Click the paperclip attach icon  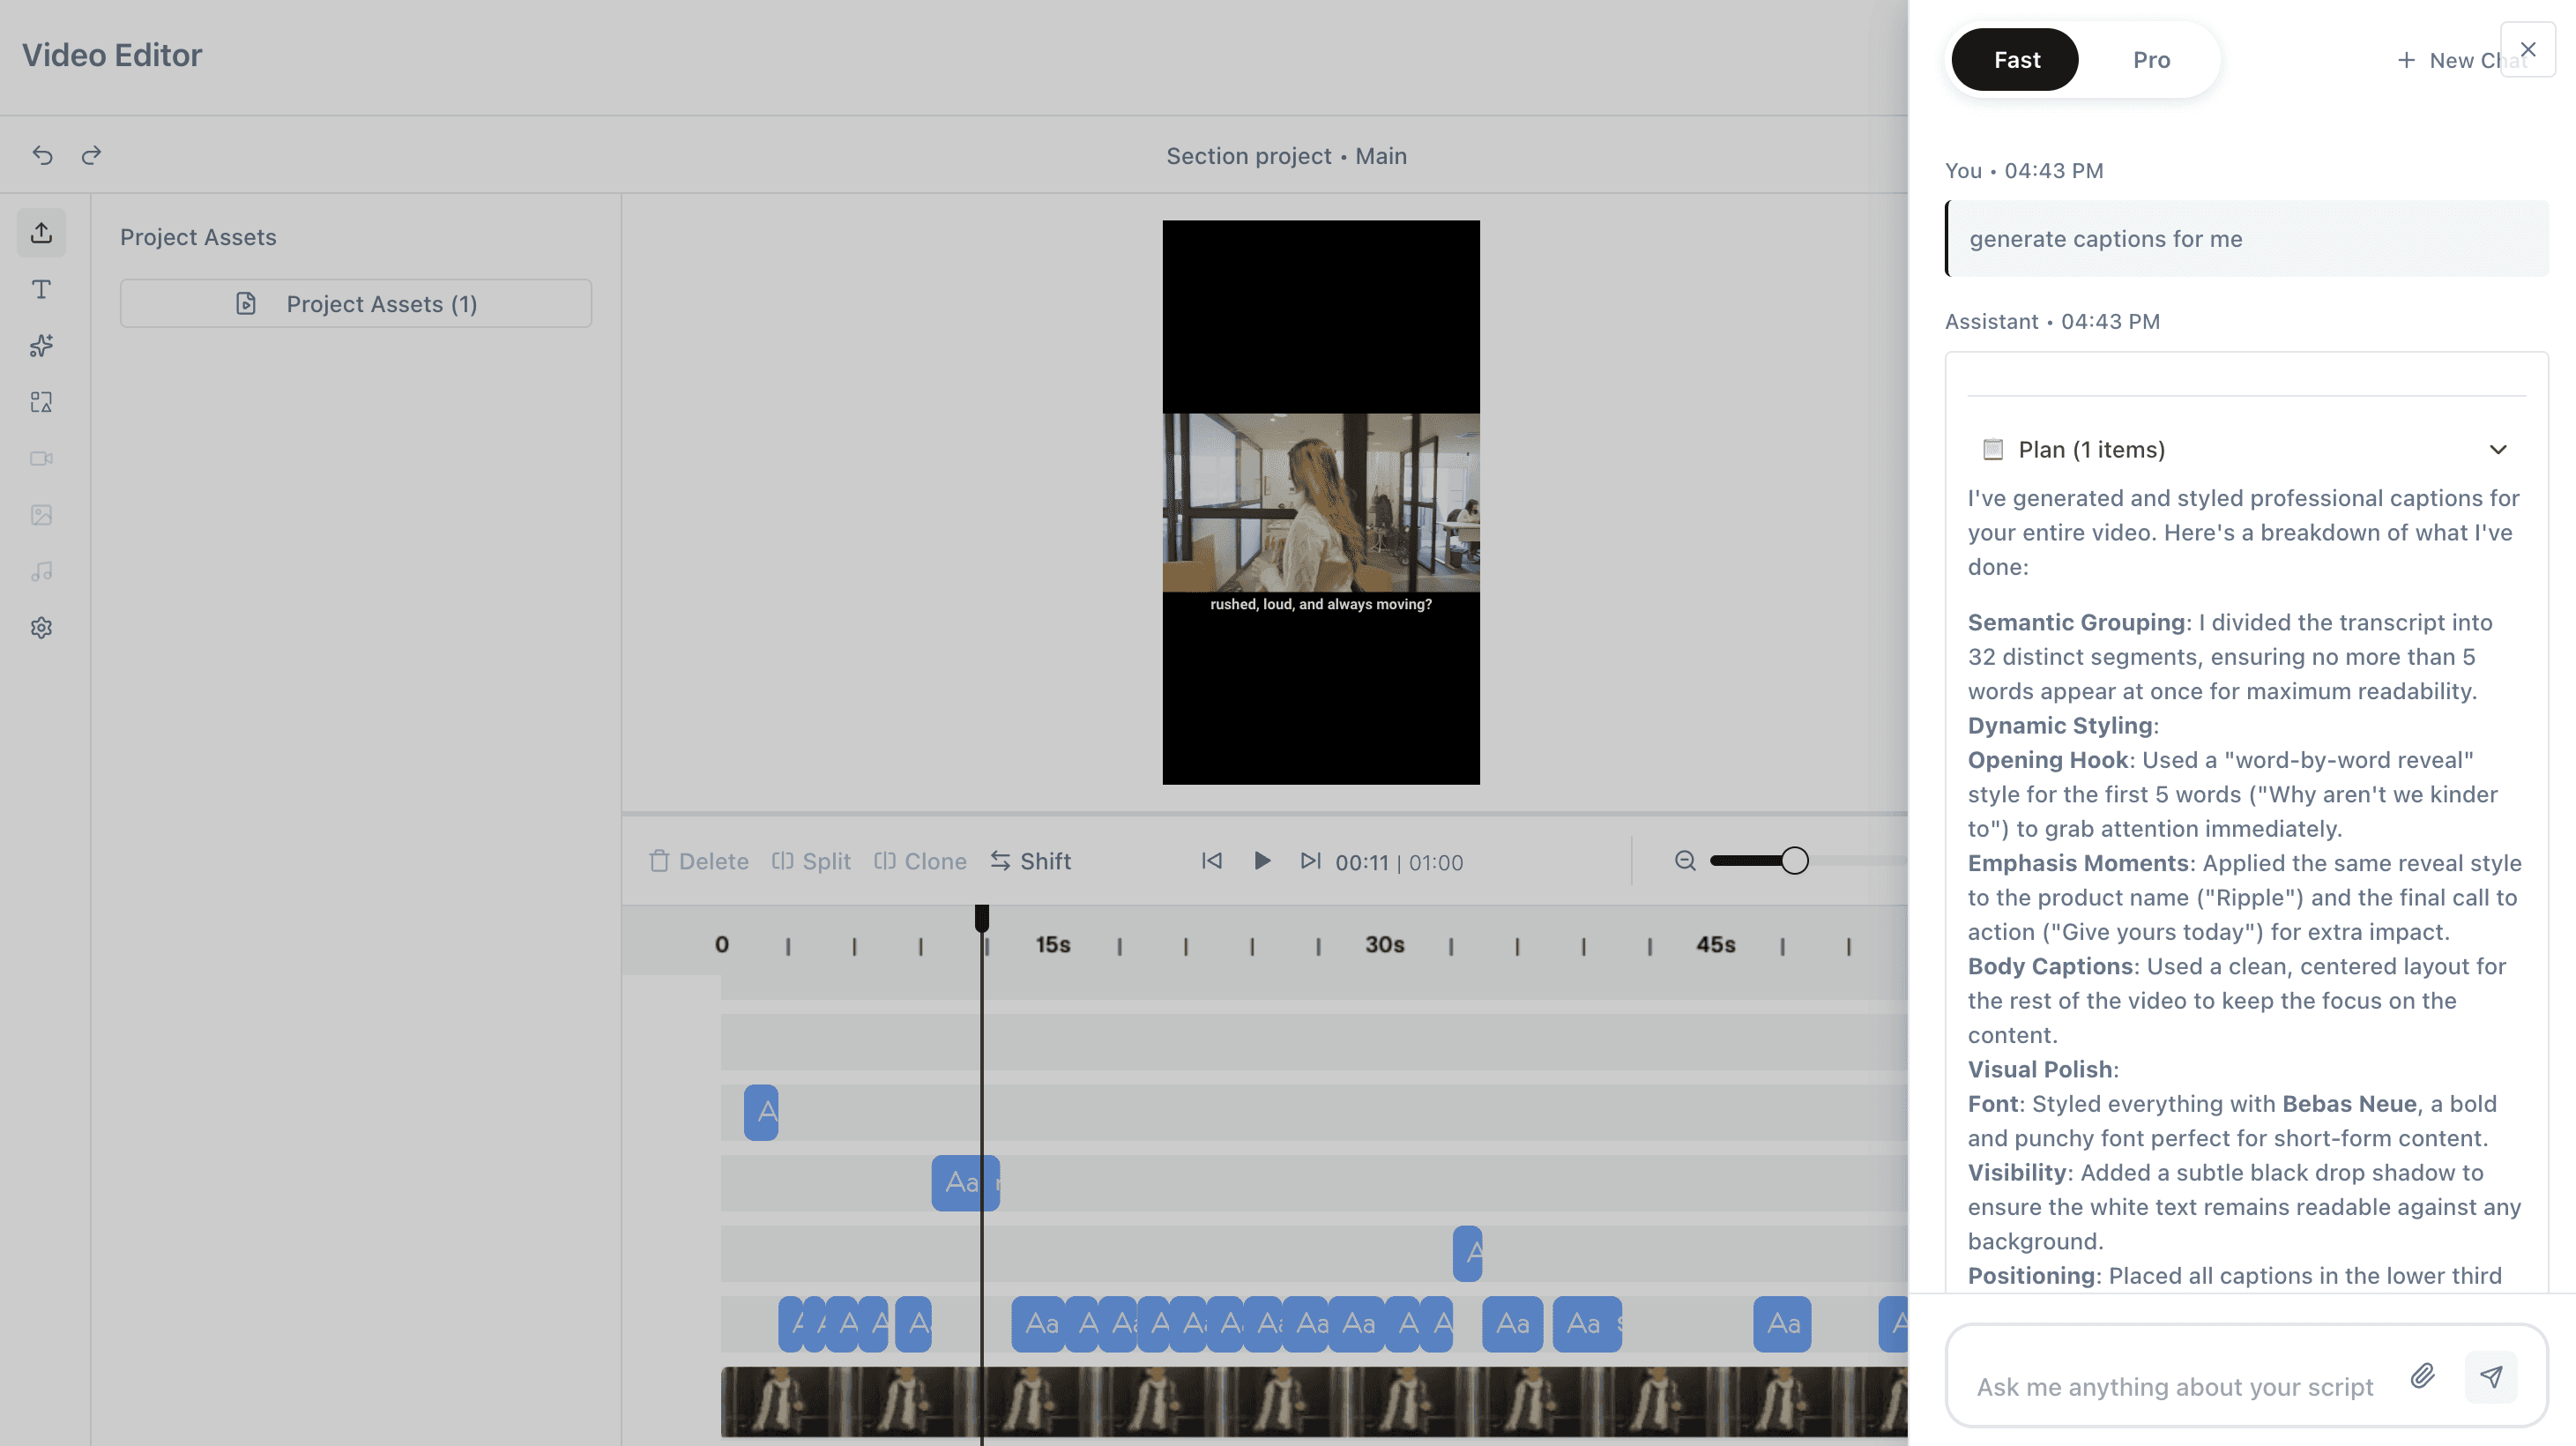(2422, 1376)
